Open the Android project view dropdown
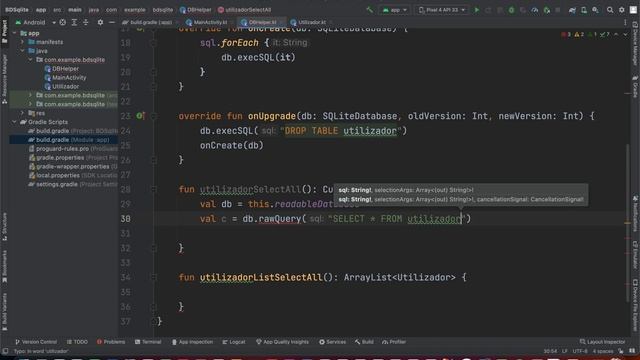Viewport: 640px width, 360px height. 36,22
